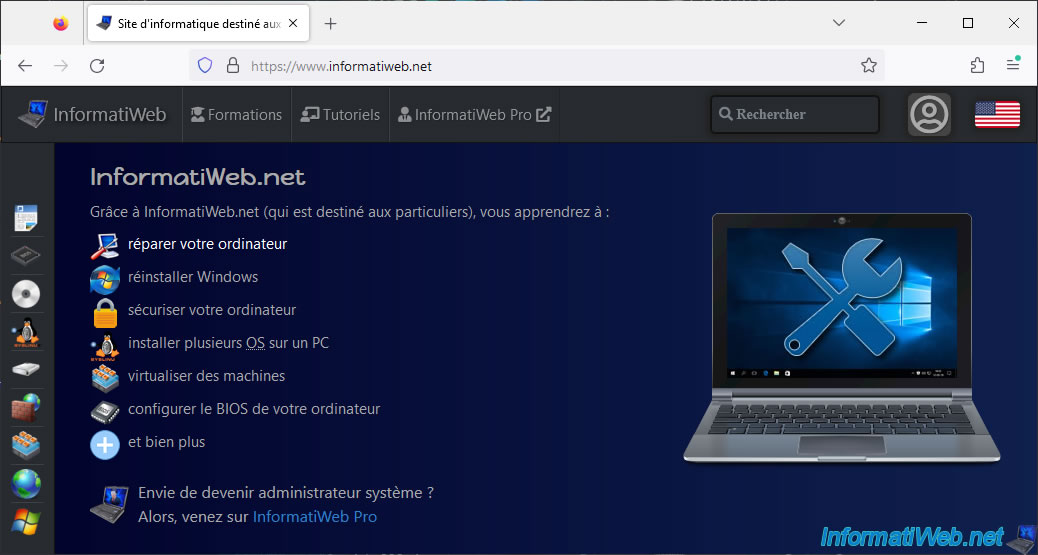This screenshot has height=555, width=1038.
Task: Click the 'réparer votre ordinateur' link
Action: coord(207,244)
